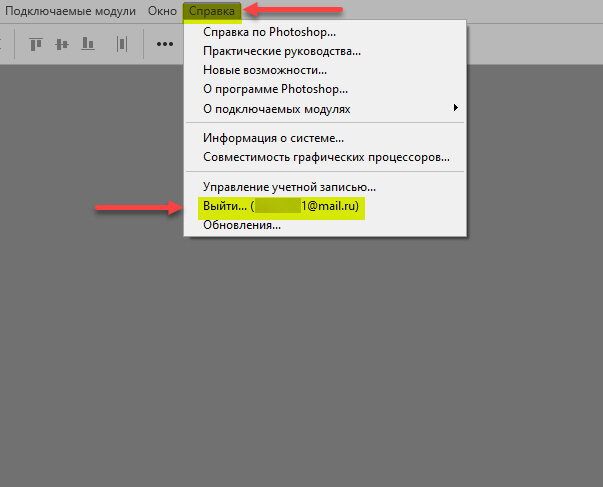Select Новые возможности... entry
This screenshot has width=603, height=487.
pos(325,70)
